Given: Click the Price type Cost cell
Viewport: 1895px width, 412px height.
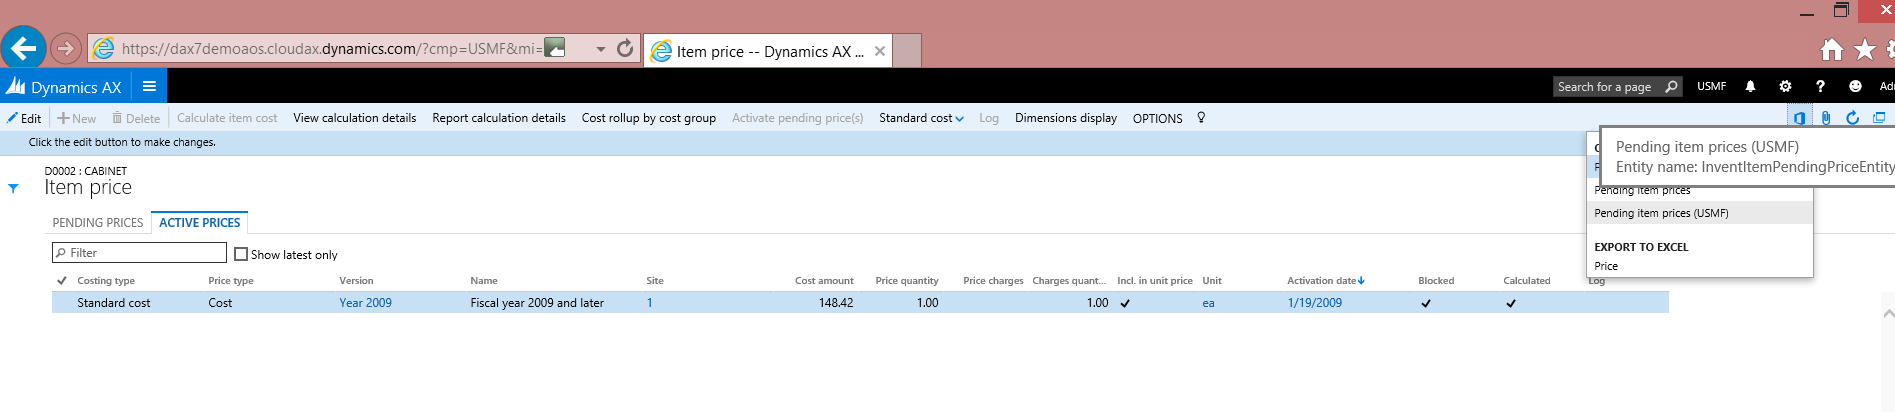Looking at the screenshot, I should click(220, 303).
